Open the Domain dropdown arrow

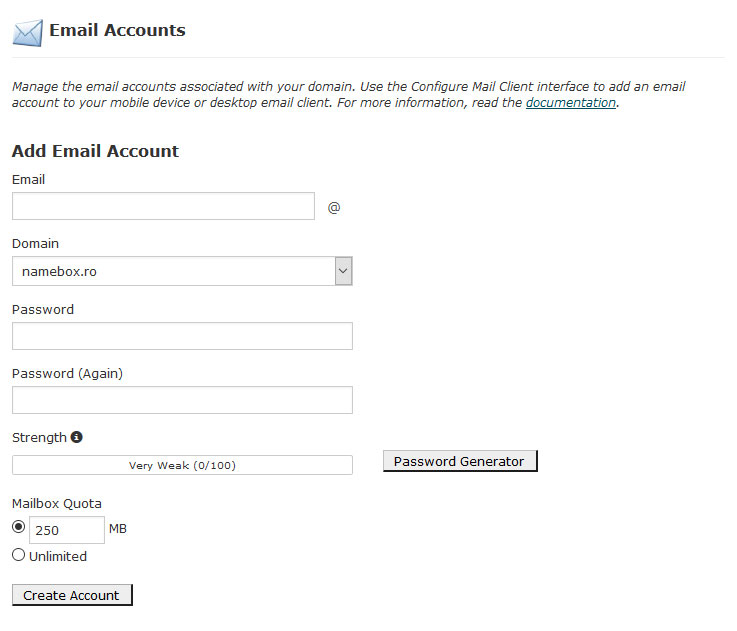point(344,271)
